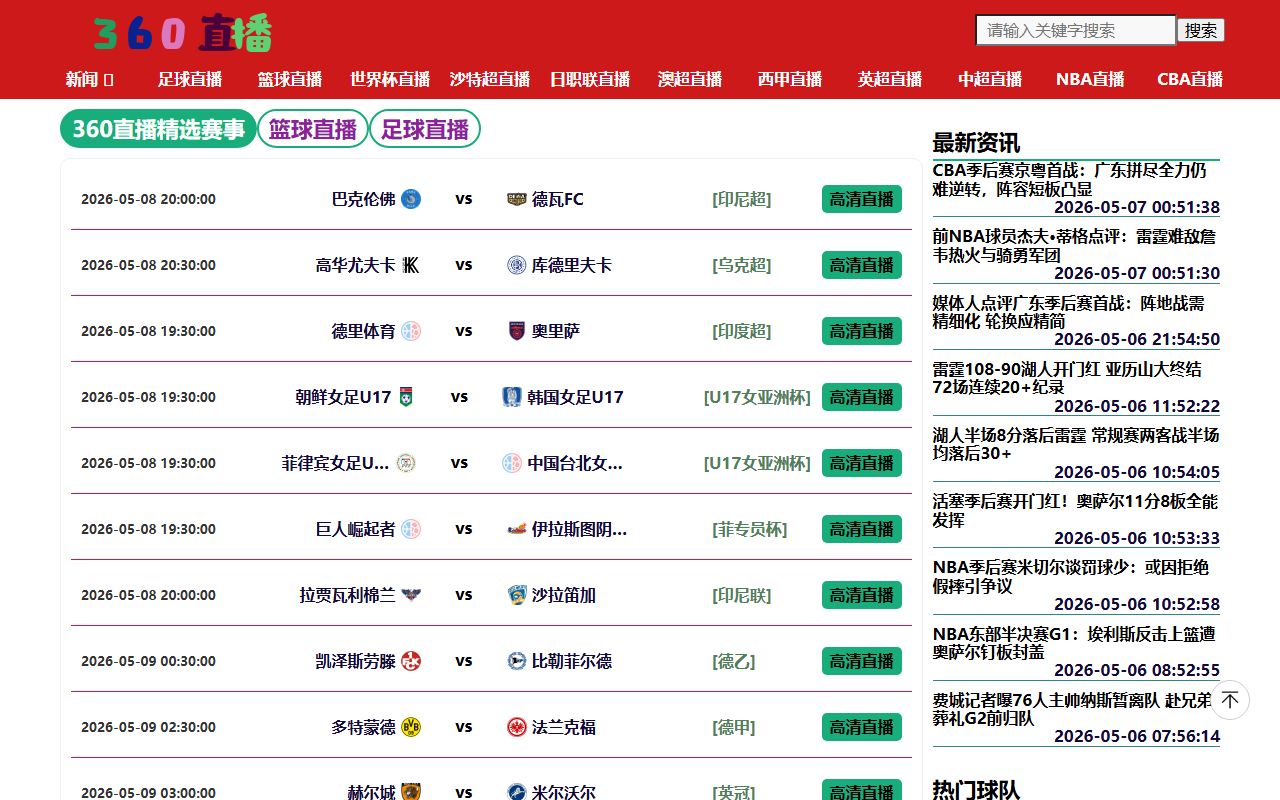Click the 韩国女足U17 team crest
Image resolution: width=1280 pixels, height=800 pixels.
click(x=512, y=397)
